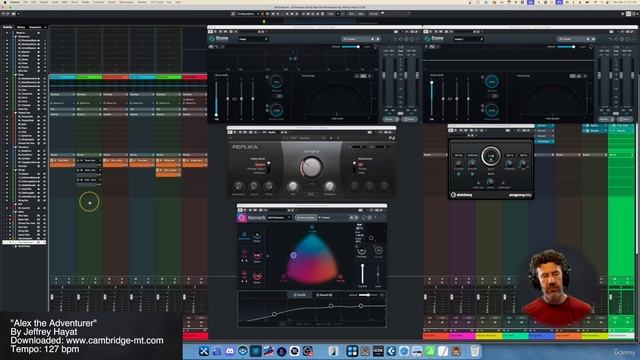Image resolution: width=640 pixels, height=360 pixels.
Task: Select the Zones tab in left panel
Action: 21,27
